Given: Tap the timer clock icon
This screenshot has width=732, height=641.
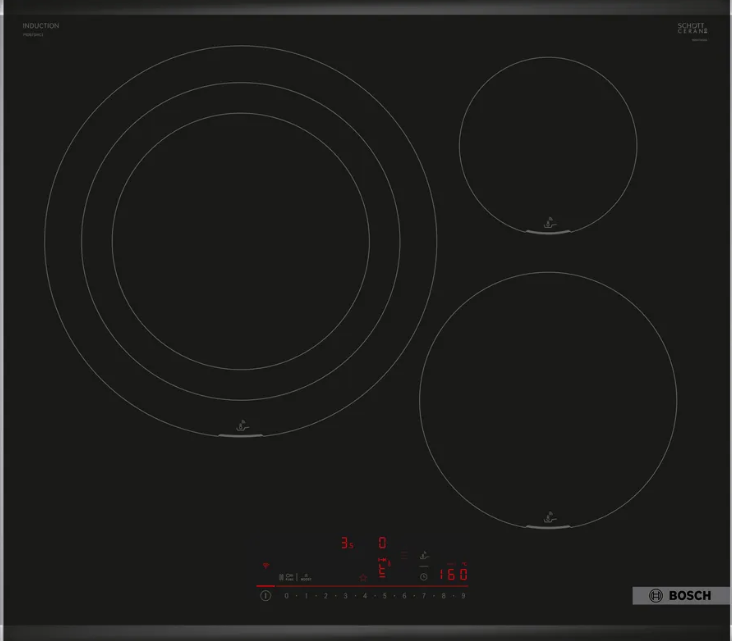Looking at the screenshot, I should (423, 577).
